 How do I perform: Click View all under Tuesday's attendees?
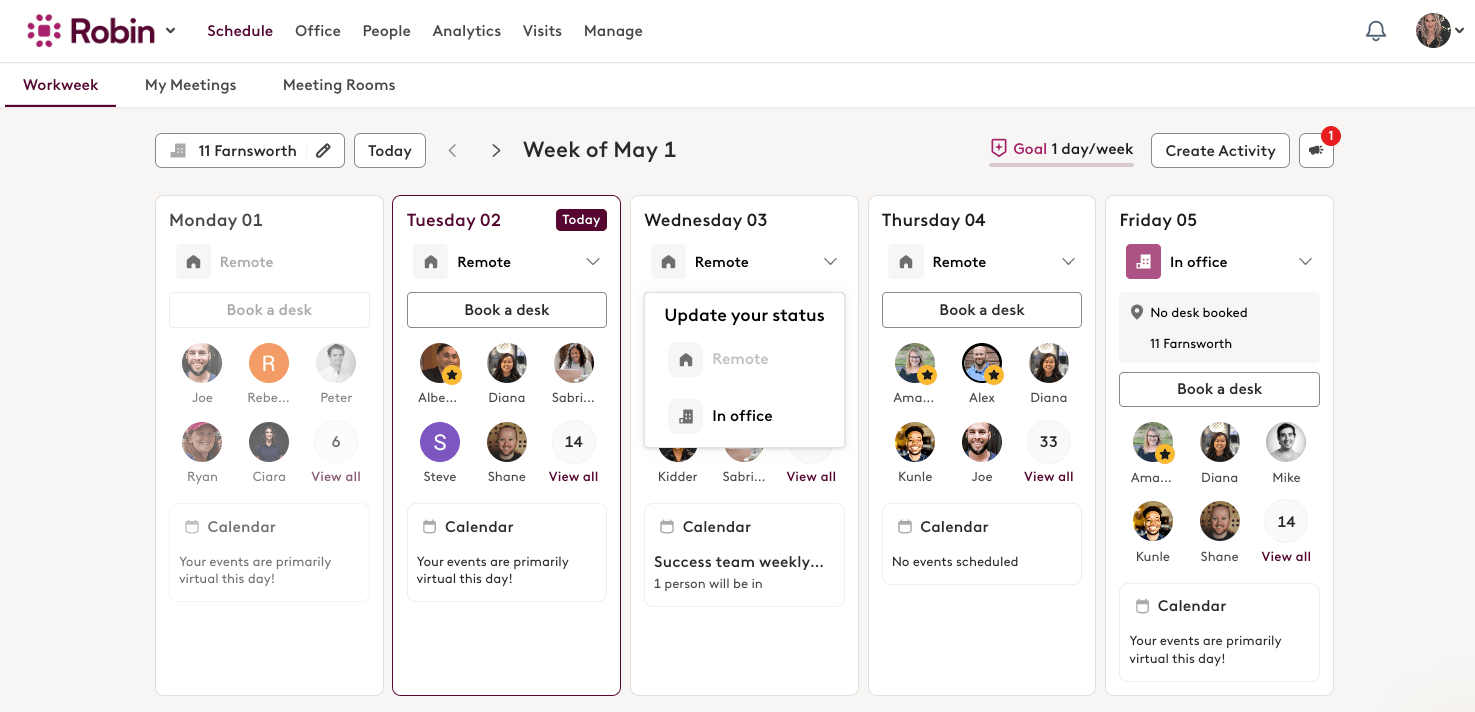click(573, 477)
